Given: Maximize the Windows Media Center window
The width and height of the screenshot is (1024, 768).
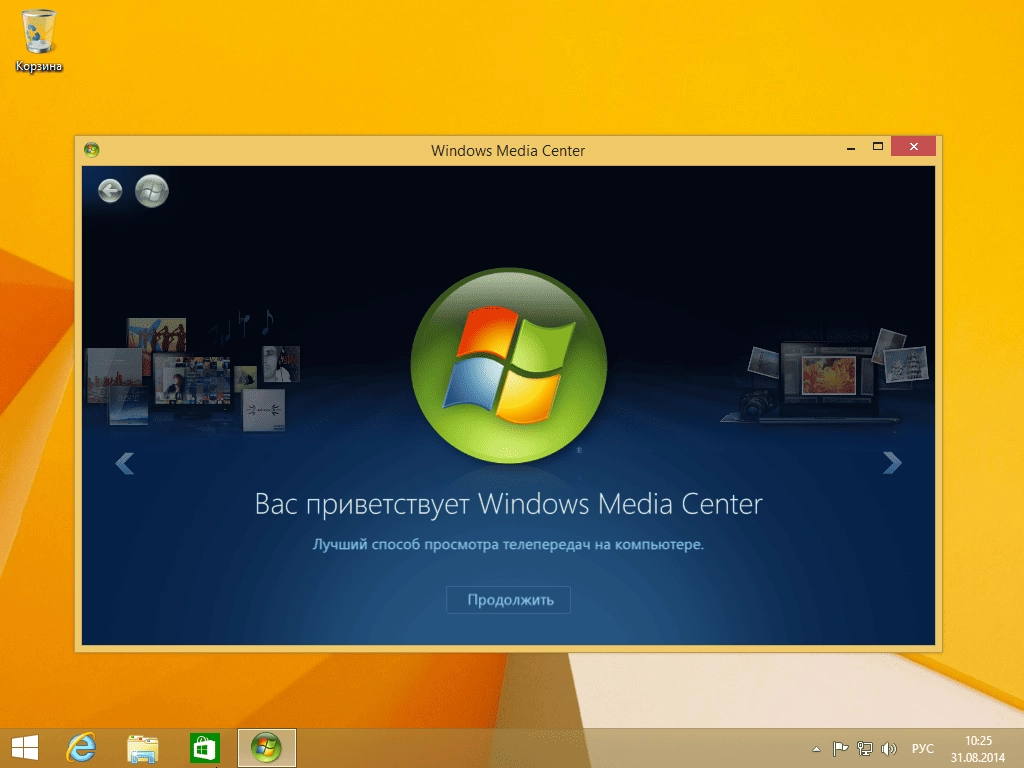Looking at the screenshot, I should coord(878,147).
